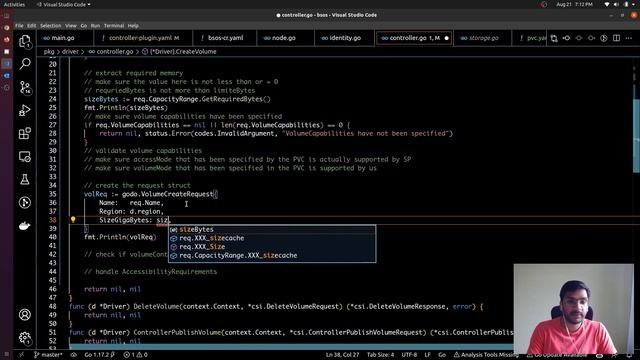
Task: Open the Docker whale view
Action: coord(25,226)
